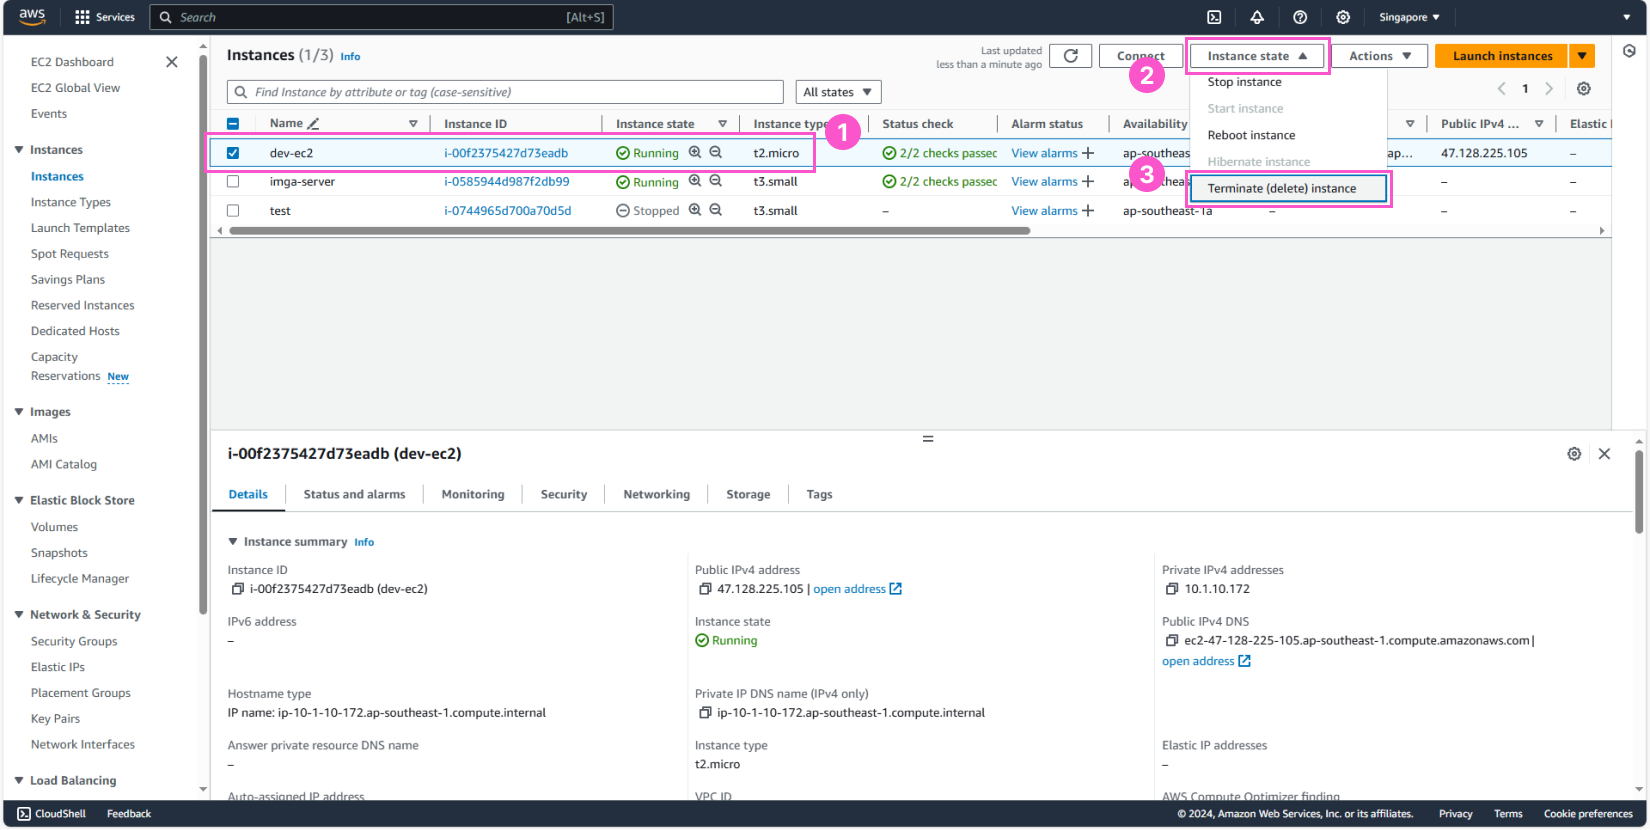
Task: Click the Connect button
Action: (1141, 56)
